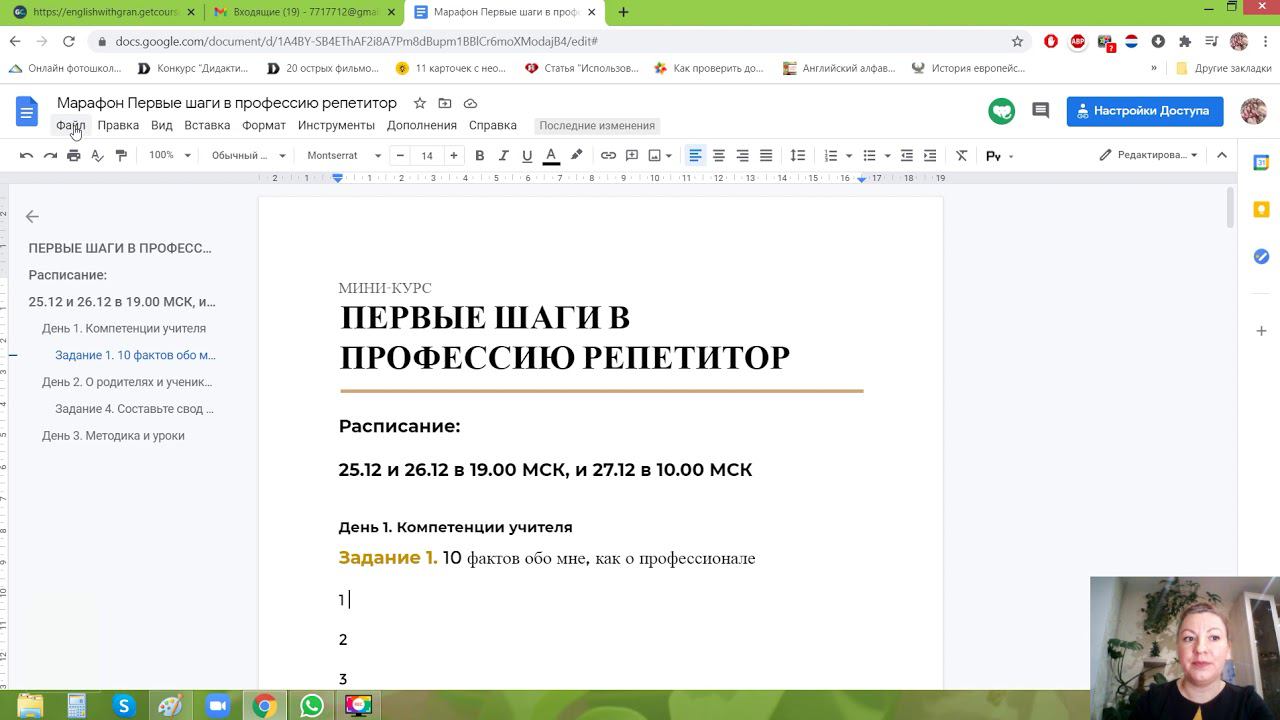1280x720 pixels.
Task: Click the print icon in toolbar
Action: 73,155
